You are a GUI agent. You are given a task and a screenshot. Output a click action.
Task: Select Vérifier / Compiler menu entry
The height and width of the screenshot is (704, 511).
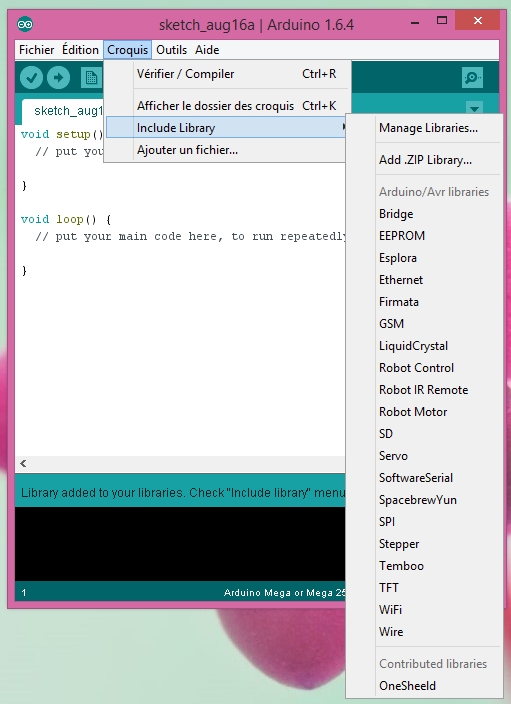pos(227,74)
